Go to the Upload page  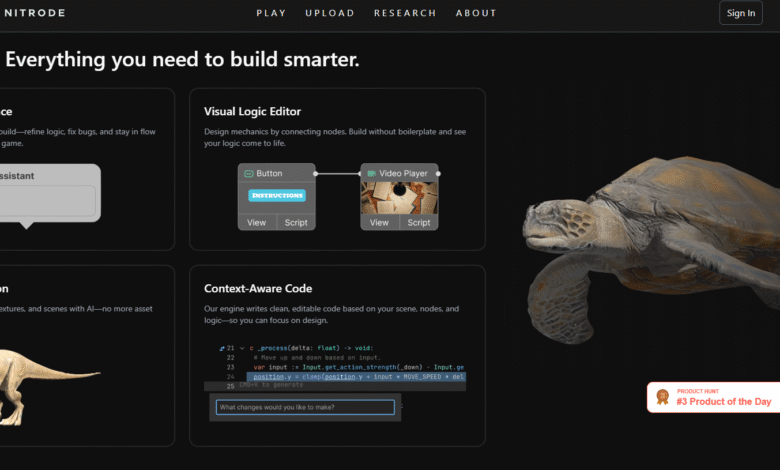(x=329, y=13)
